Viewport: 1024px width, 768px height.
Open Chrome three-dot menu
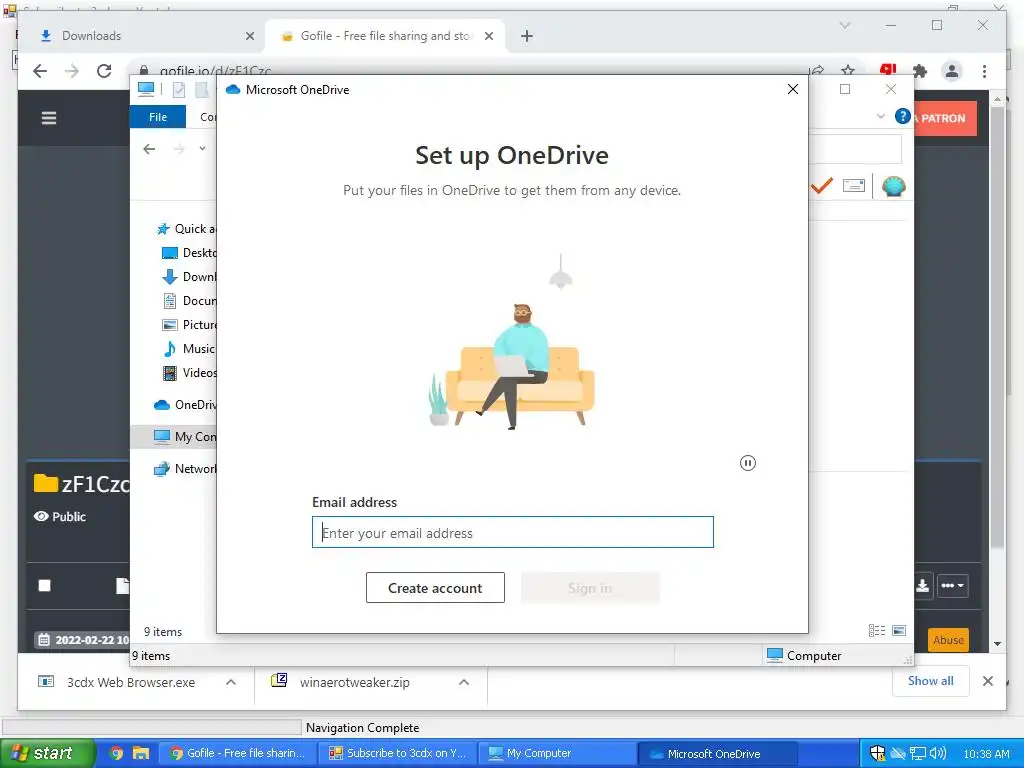tap(984, 71)
